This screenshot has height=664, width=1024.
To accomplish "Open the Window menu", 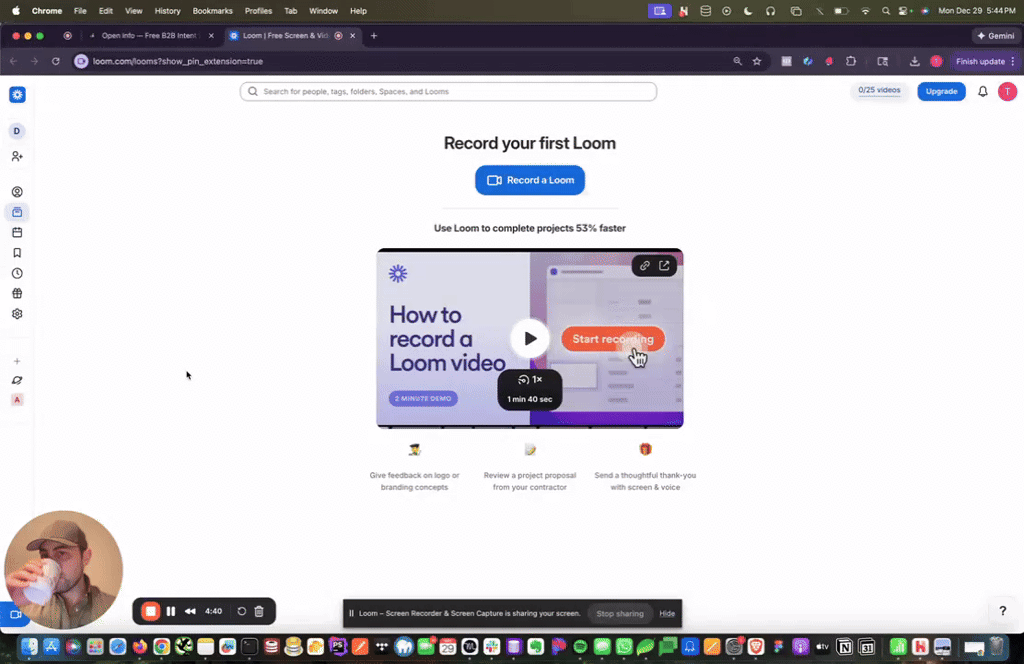I will (x=323, y=11).
